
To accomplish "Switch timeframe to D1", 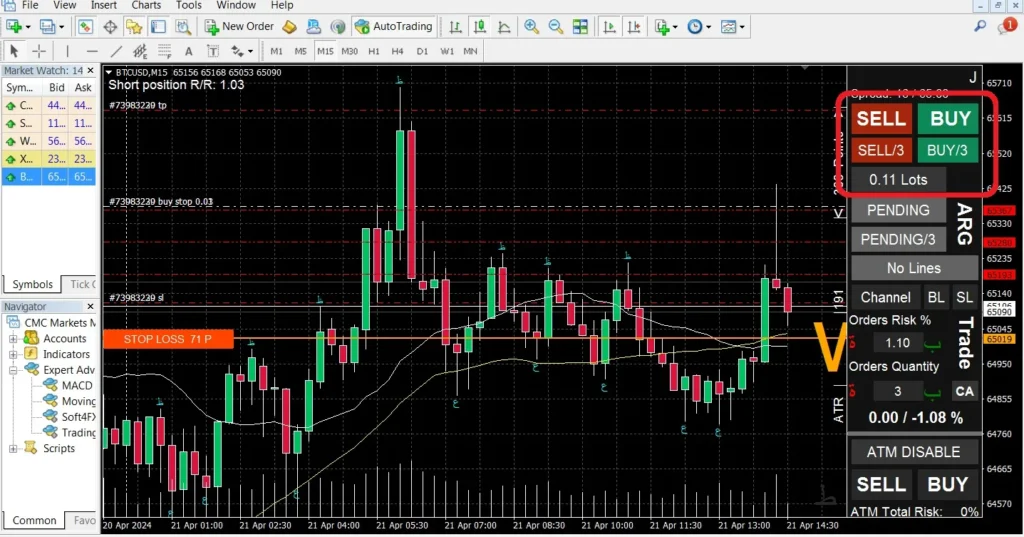I will coord(423,51).
